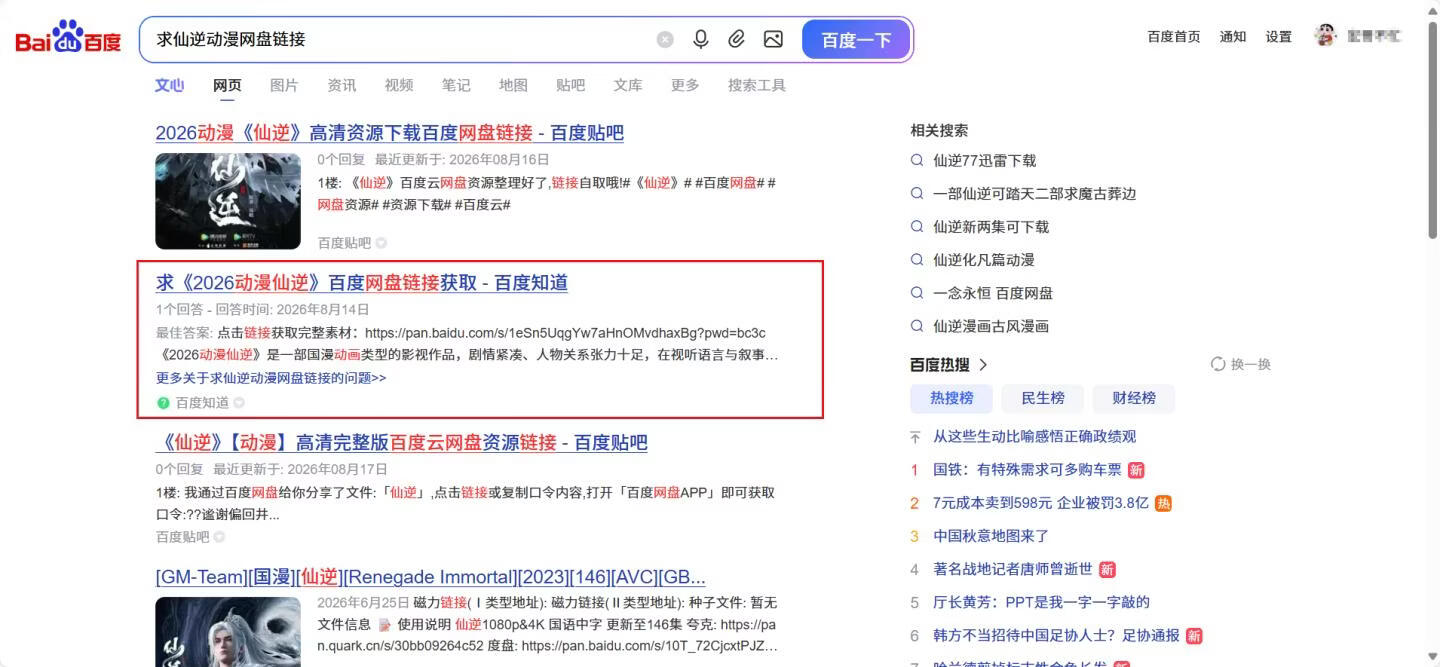This screenshot has width=1440, height=667.
Task: Switch to 资讯 tab
Action: pos(342,85)
